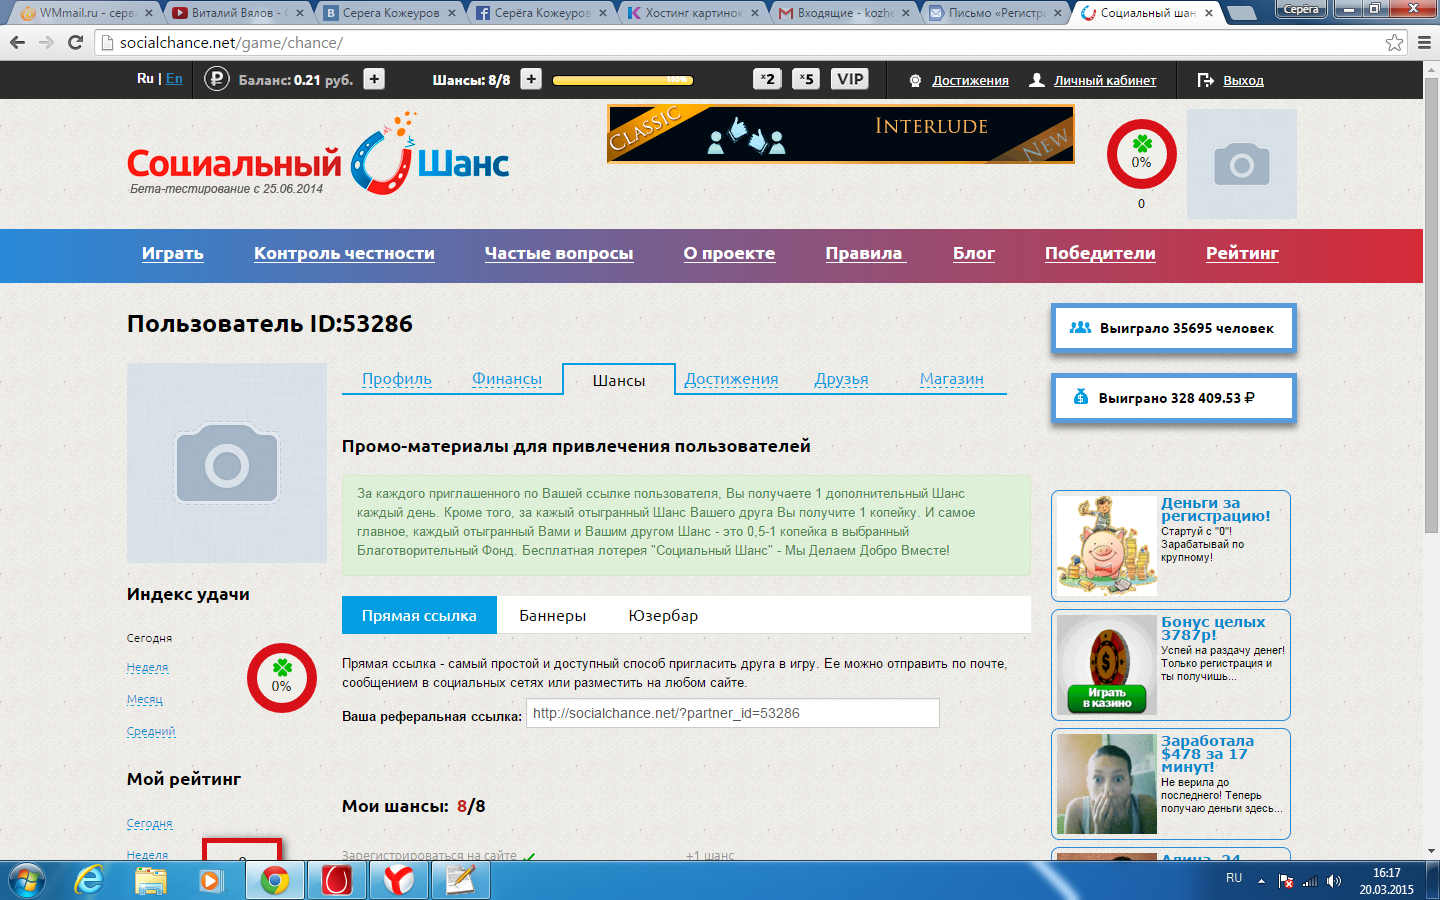Viewport: 1440px width, 900px height.
Task: Click Сегодня under Мой рейтинг
Action: [149, 823]
